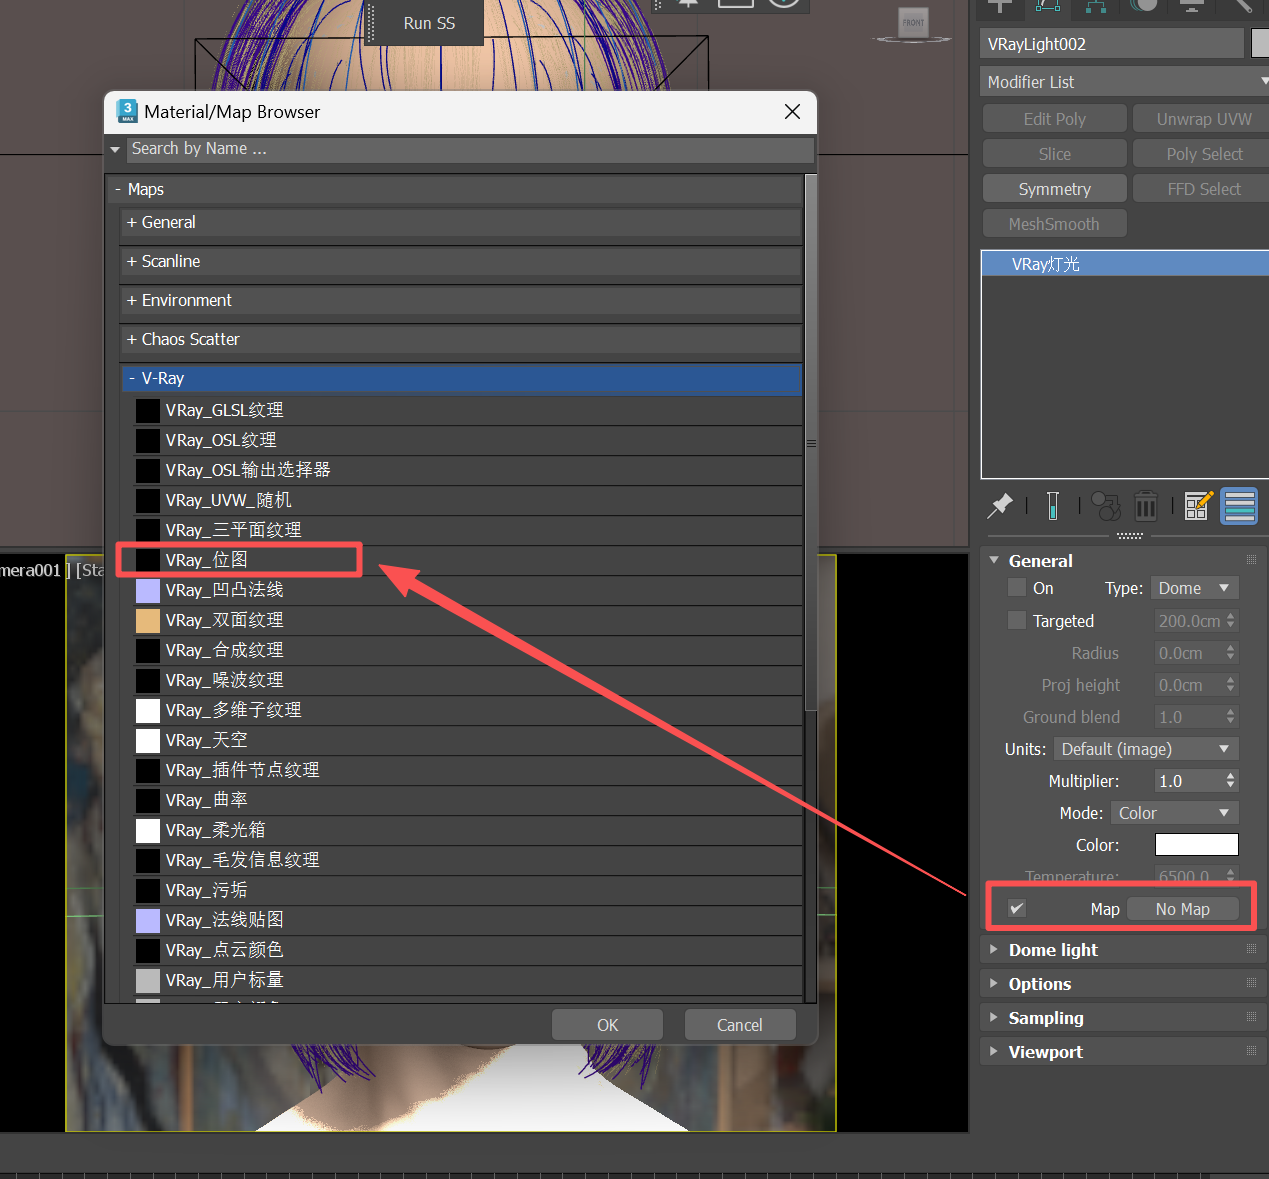
Task: Click the Multiplier value field
Action: point(1188,781)
